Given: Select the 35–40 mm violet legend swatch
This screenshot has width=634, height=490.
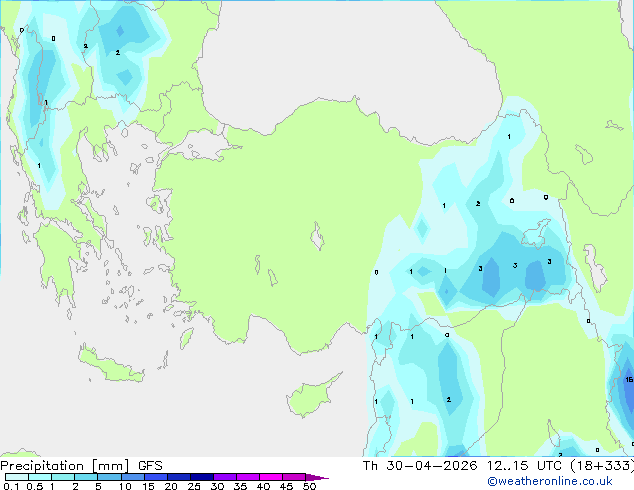Looking at the screenshot, I should coord(248,477).
